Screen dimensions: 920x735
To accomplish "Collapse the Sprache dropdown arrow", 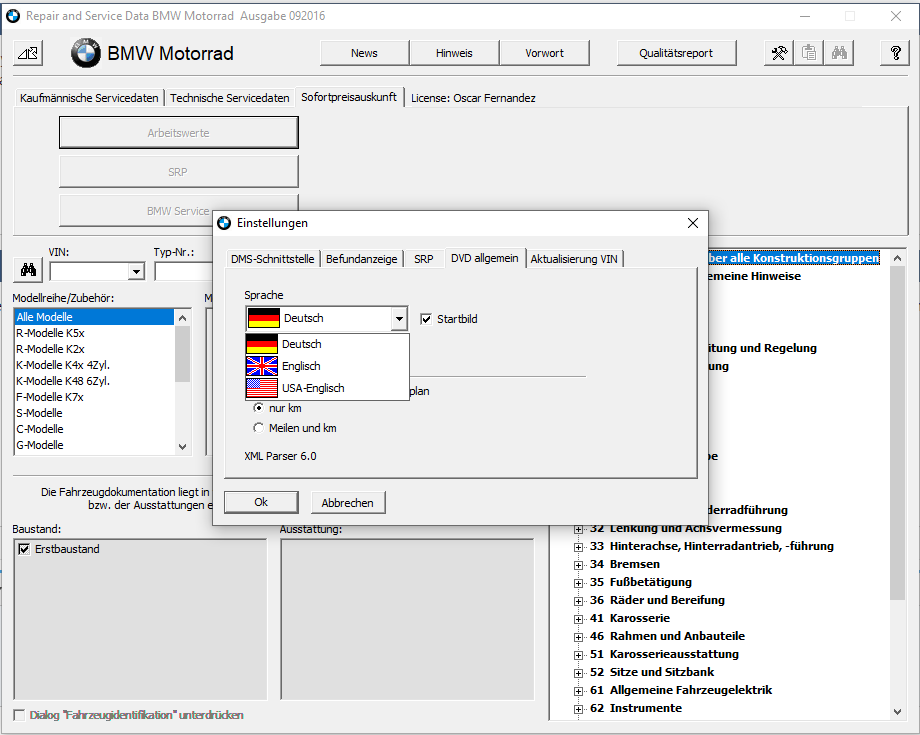I will coord(399,319).
